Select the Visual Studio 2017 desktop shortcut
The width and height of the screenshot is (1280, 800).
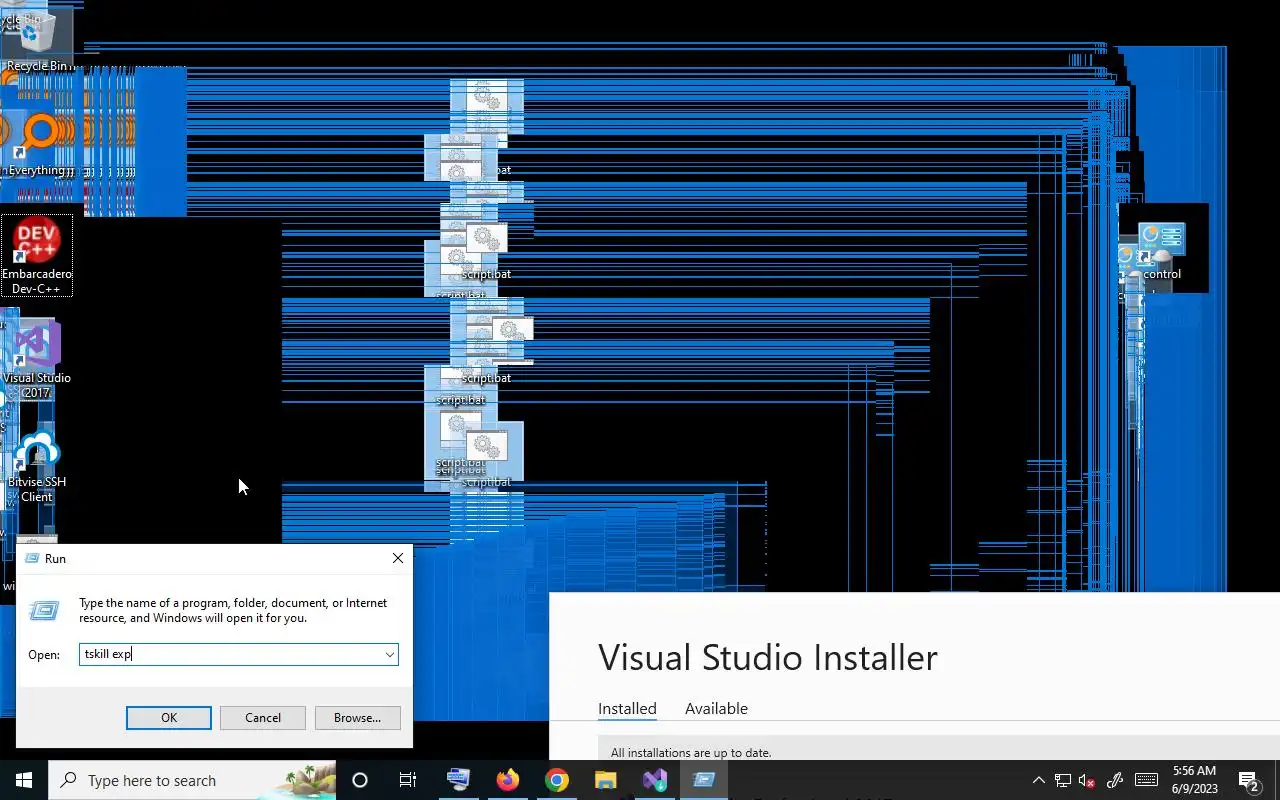pyautogui.click(x=37, y=360)
